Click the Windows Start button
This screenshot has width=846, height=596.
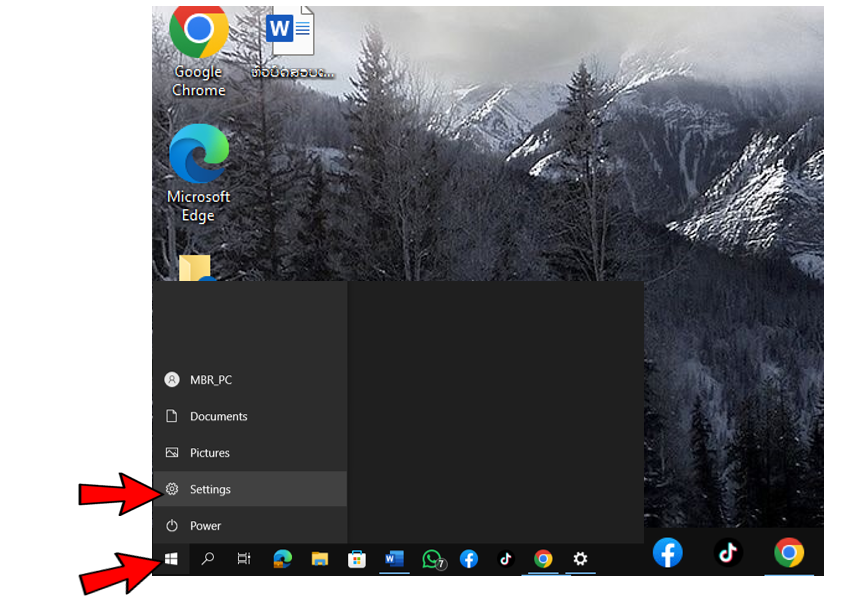171,559
